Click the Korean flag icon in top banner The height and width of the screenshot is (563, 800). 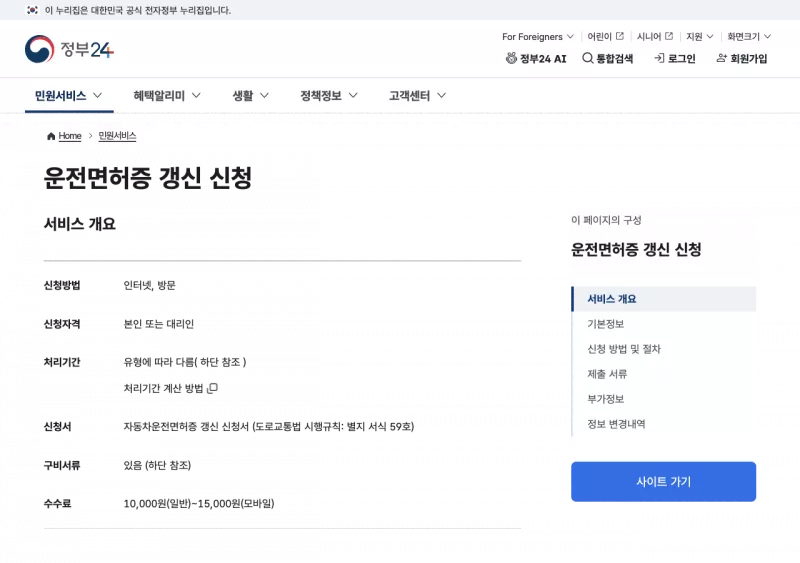point(32,10)
